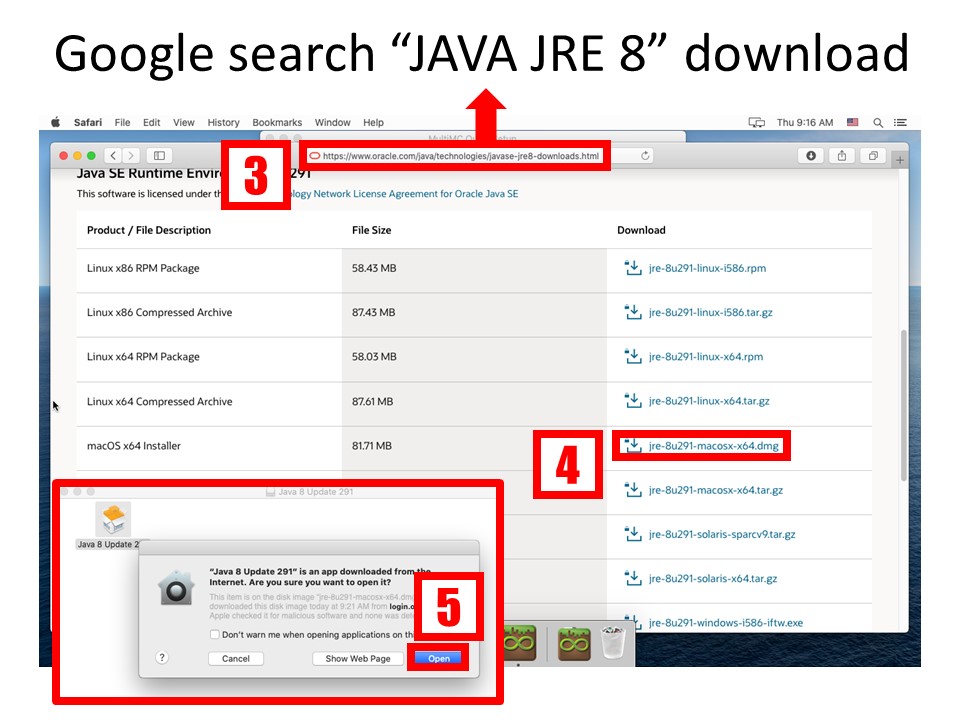Click download icon beside linux-i586.tar.gz
Viewport: 960px width, 720px height.
click(632, 312)
